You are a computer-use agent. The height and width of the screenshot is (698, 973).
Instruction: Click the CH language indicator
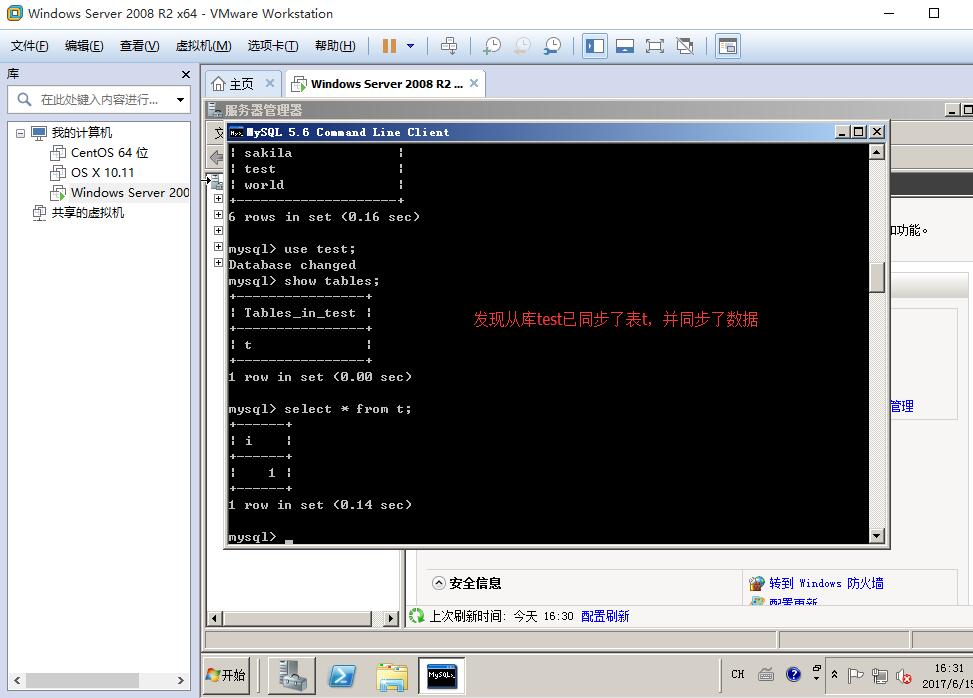[737, 674]
